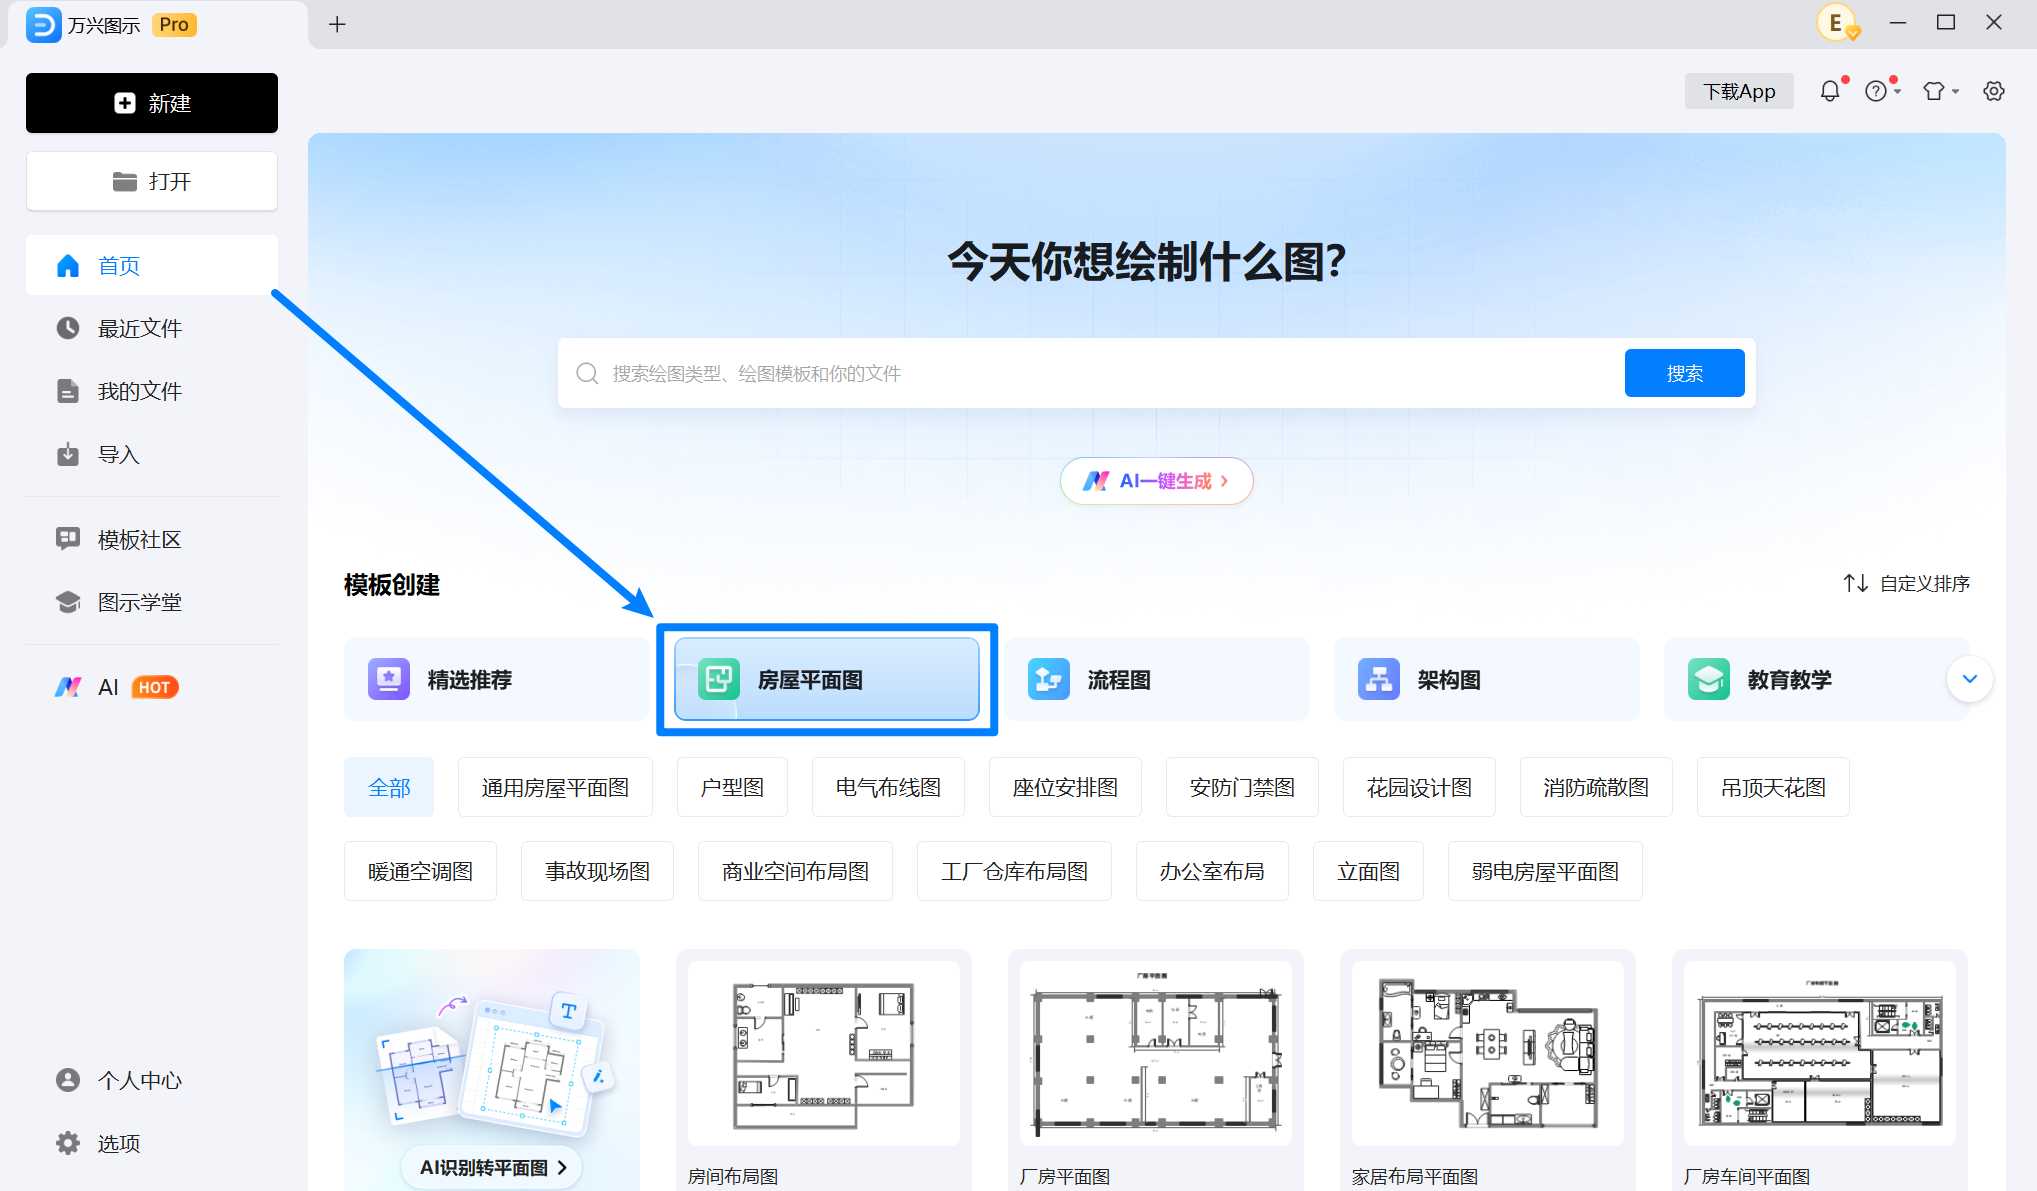Open 最近文件 in sidebar
Viewport: 2037px width, 1191px height.
coord(152,328)
